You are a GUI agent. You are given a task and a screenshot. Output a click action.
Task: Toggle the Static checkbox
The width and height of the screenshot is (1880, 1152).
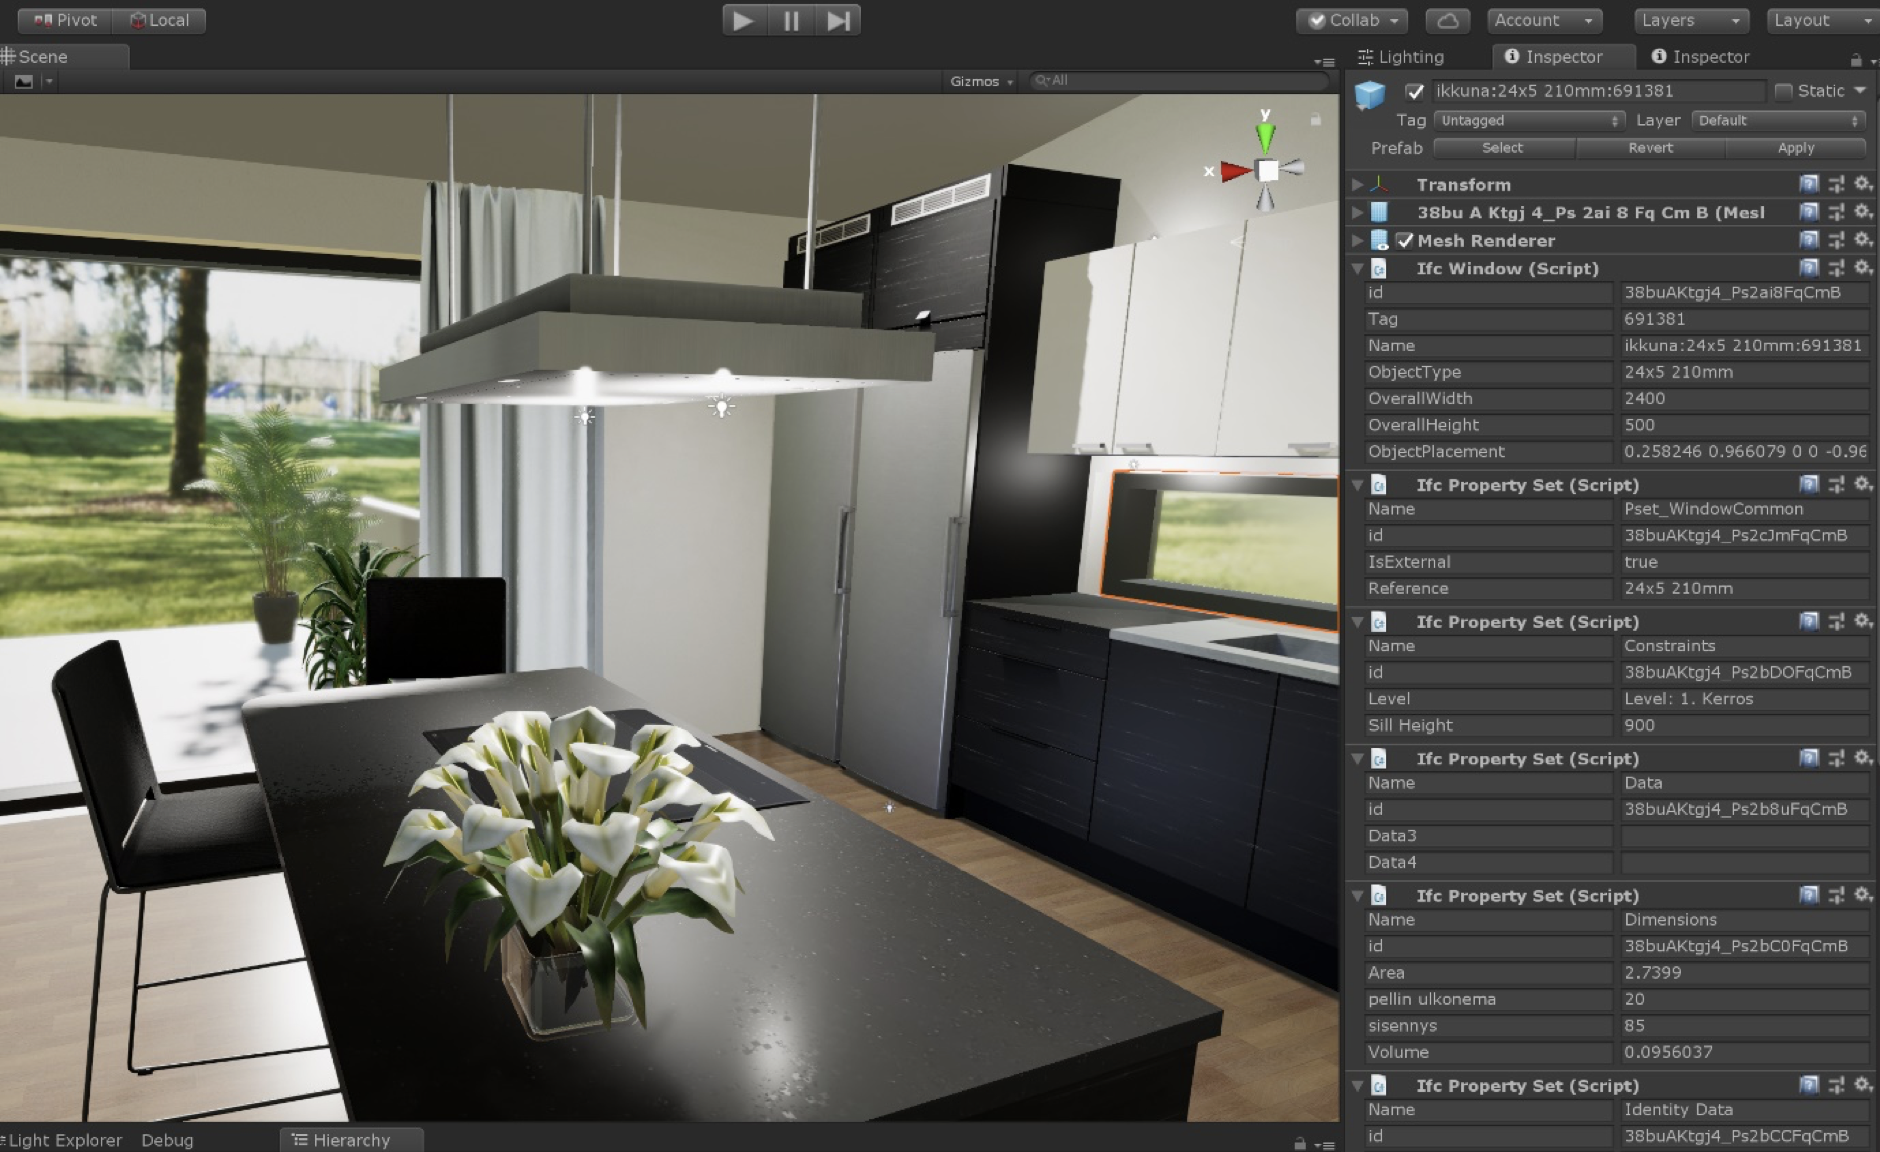click(x=1784, y=91)
